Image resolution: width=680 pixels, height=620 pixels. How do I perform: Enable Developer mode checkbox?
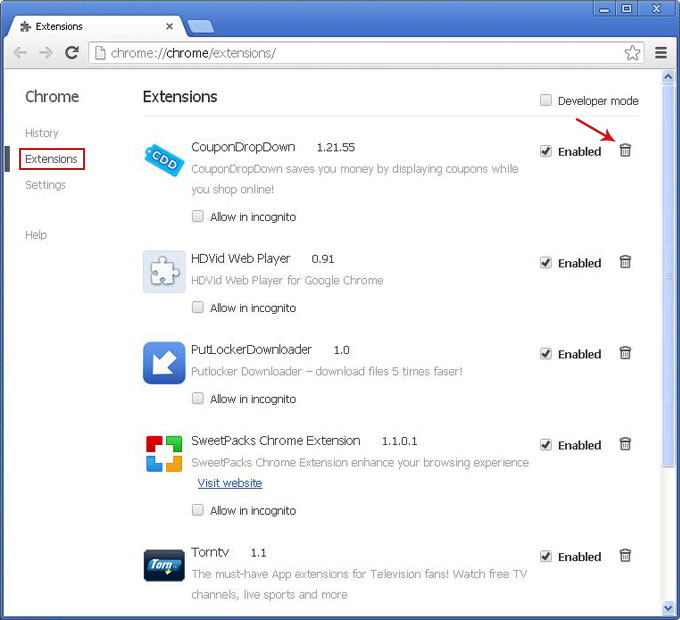[546, 100]
